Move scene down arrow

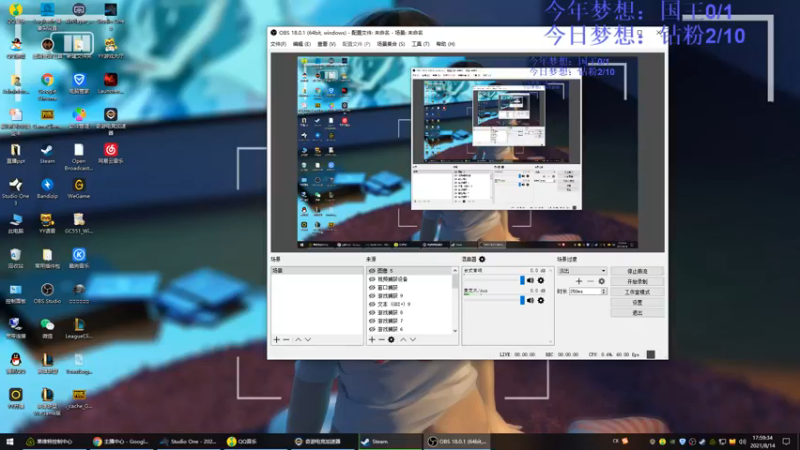[308, 340]
